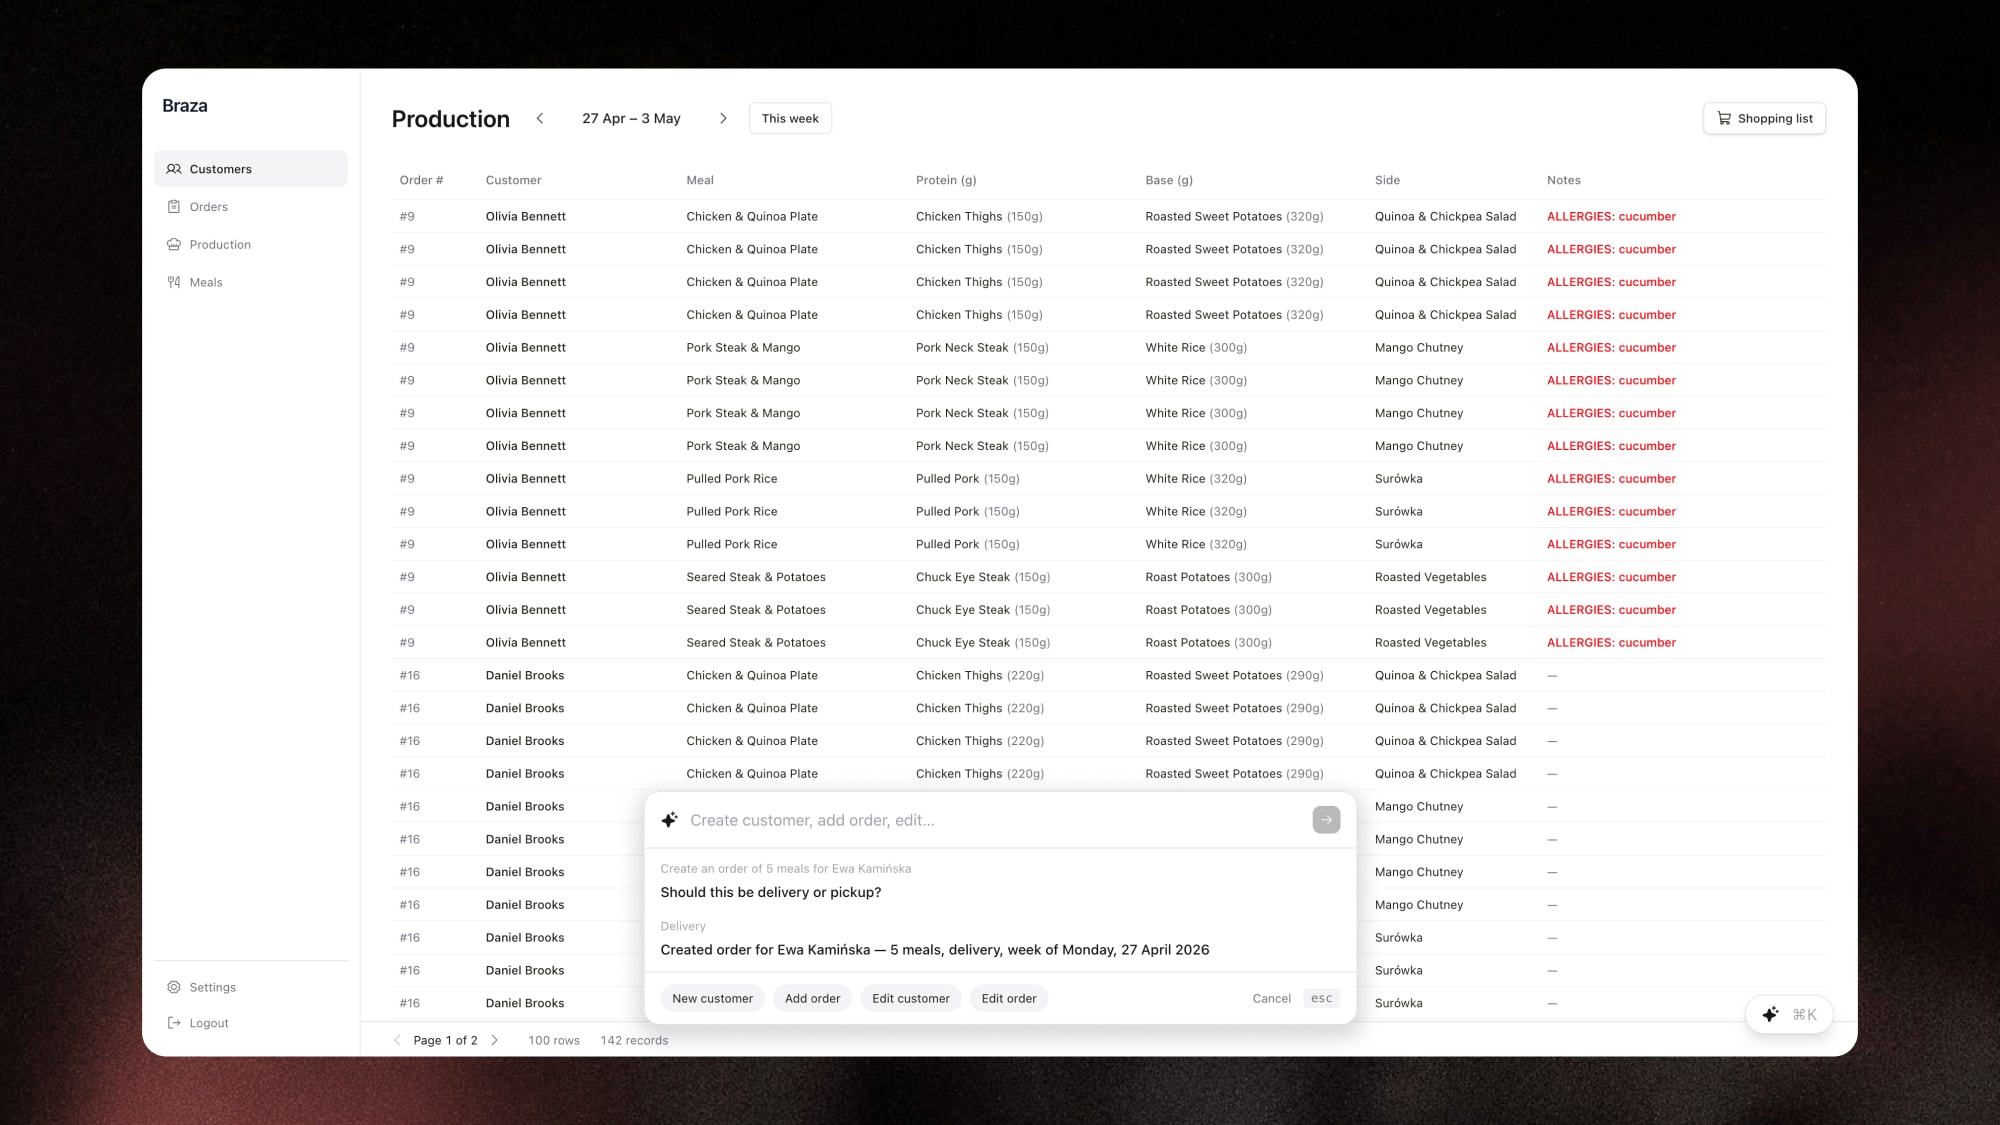The image size is (2000, 1125).
Task: Click the esc key badge
Action: [1321, 998]
